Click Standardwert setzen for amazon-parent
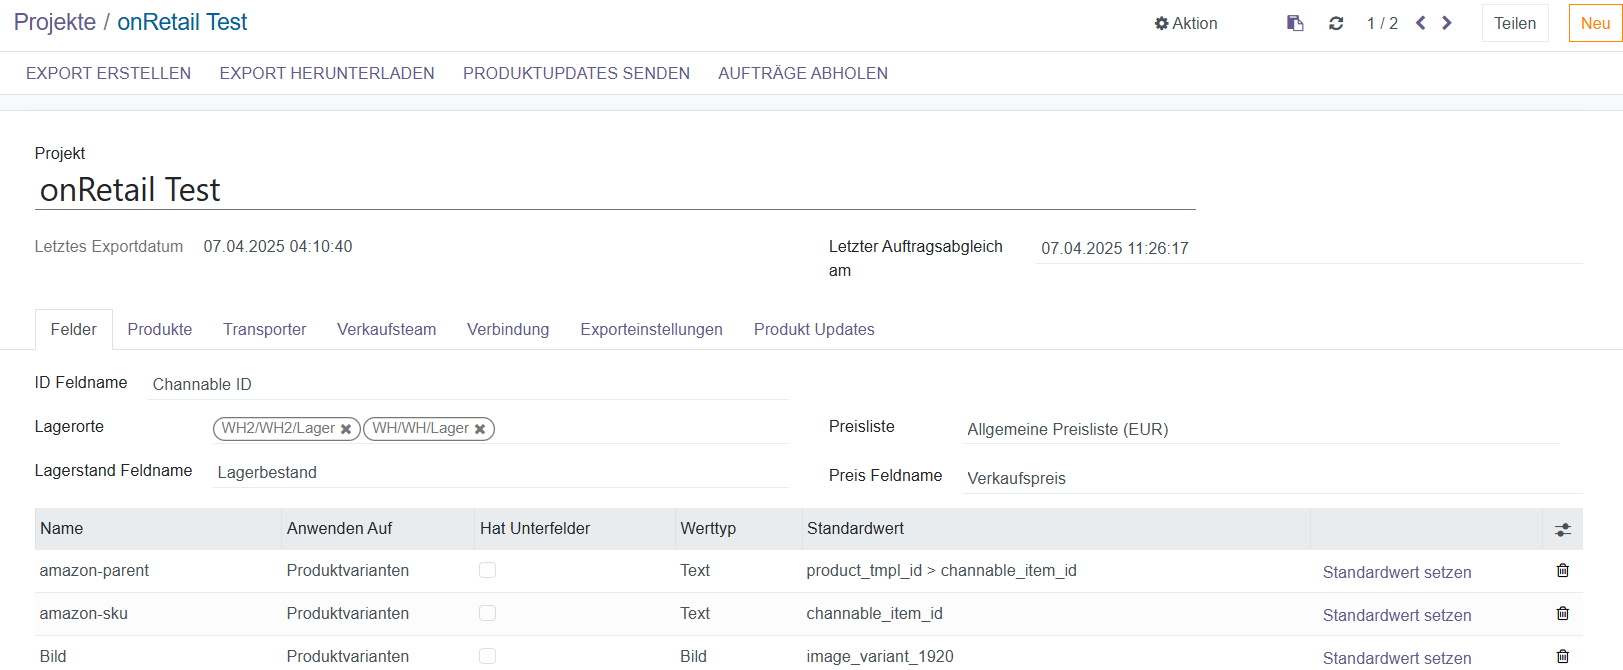This screenshot has height=670, width=1623. [x=1396, y=572]
